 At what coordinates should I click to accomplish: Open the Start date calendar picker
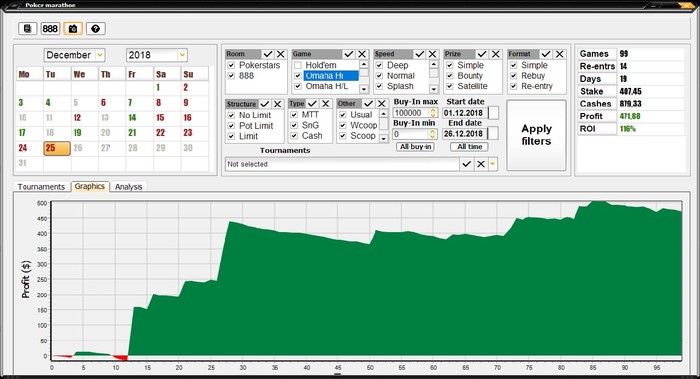pyautogui.click(x=493, y=113)
